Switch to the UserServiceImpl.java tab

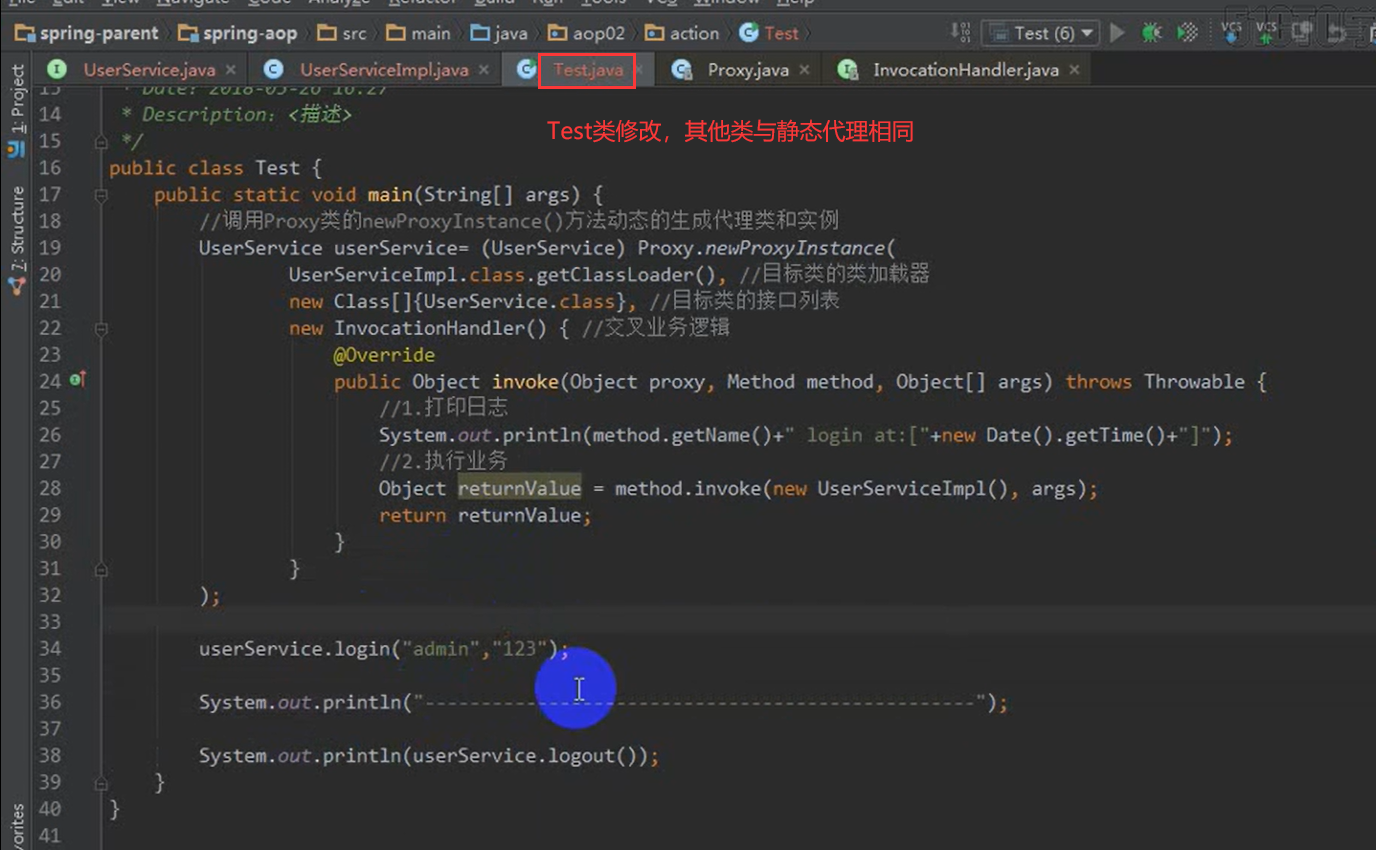coord(384,70)
